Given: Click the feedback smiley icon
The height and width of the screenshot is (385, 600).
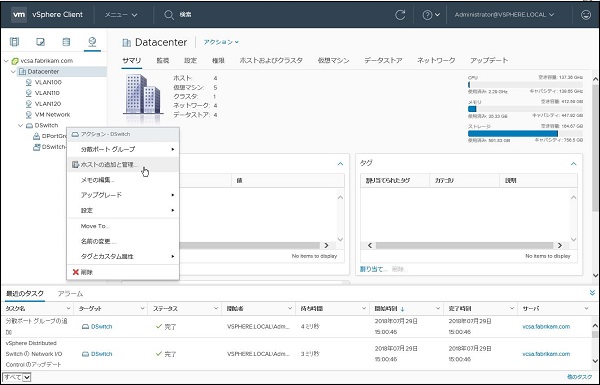Looking at the screenshot, I should tap(586, 15).
